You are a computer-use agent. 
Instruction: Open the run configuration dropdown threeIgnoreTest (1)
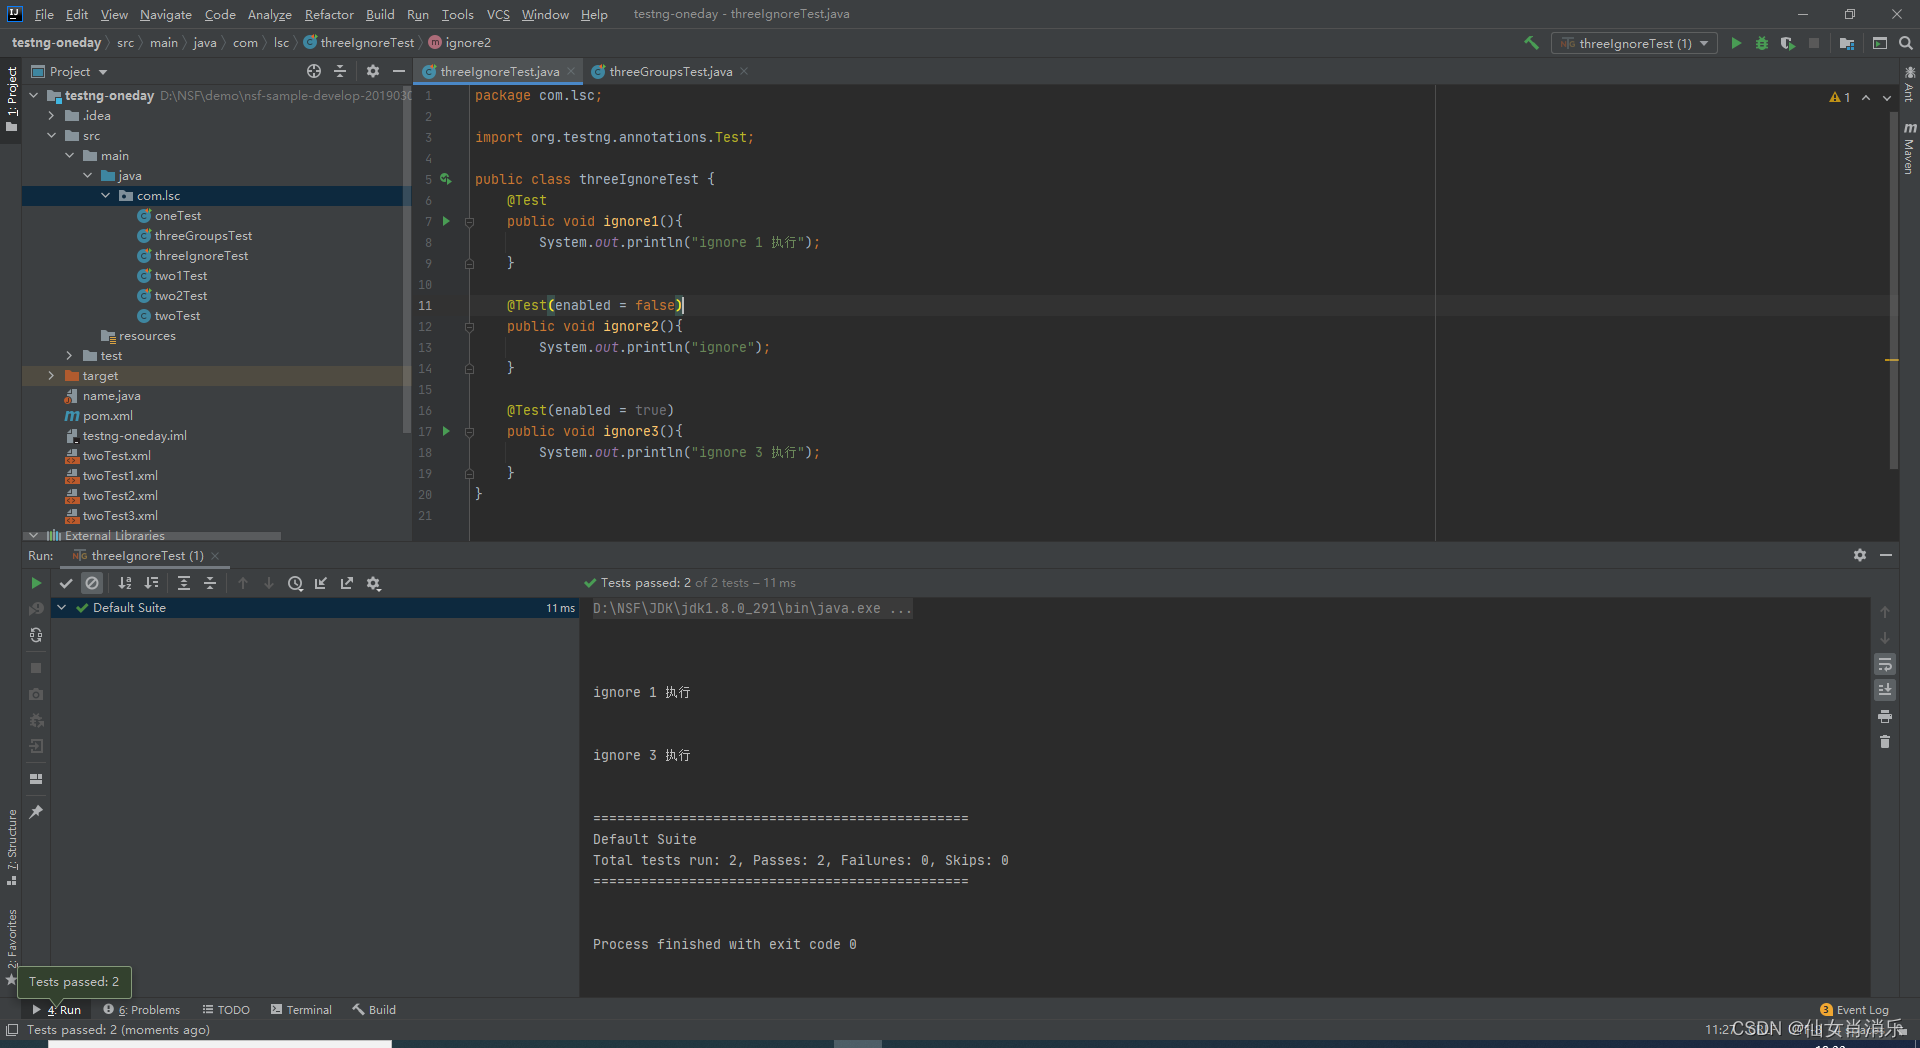[1634, 43]
